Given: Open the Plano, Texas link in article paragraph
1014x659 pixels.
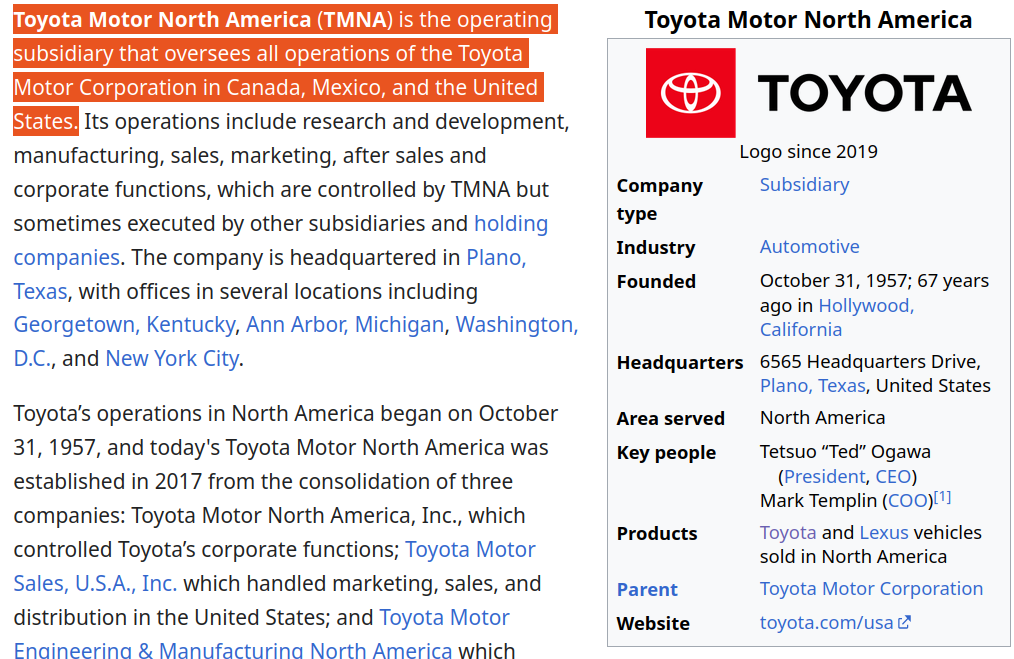Looking at the screenshot, I should tap(496, 258).
